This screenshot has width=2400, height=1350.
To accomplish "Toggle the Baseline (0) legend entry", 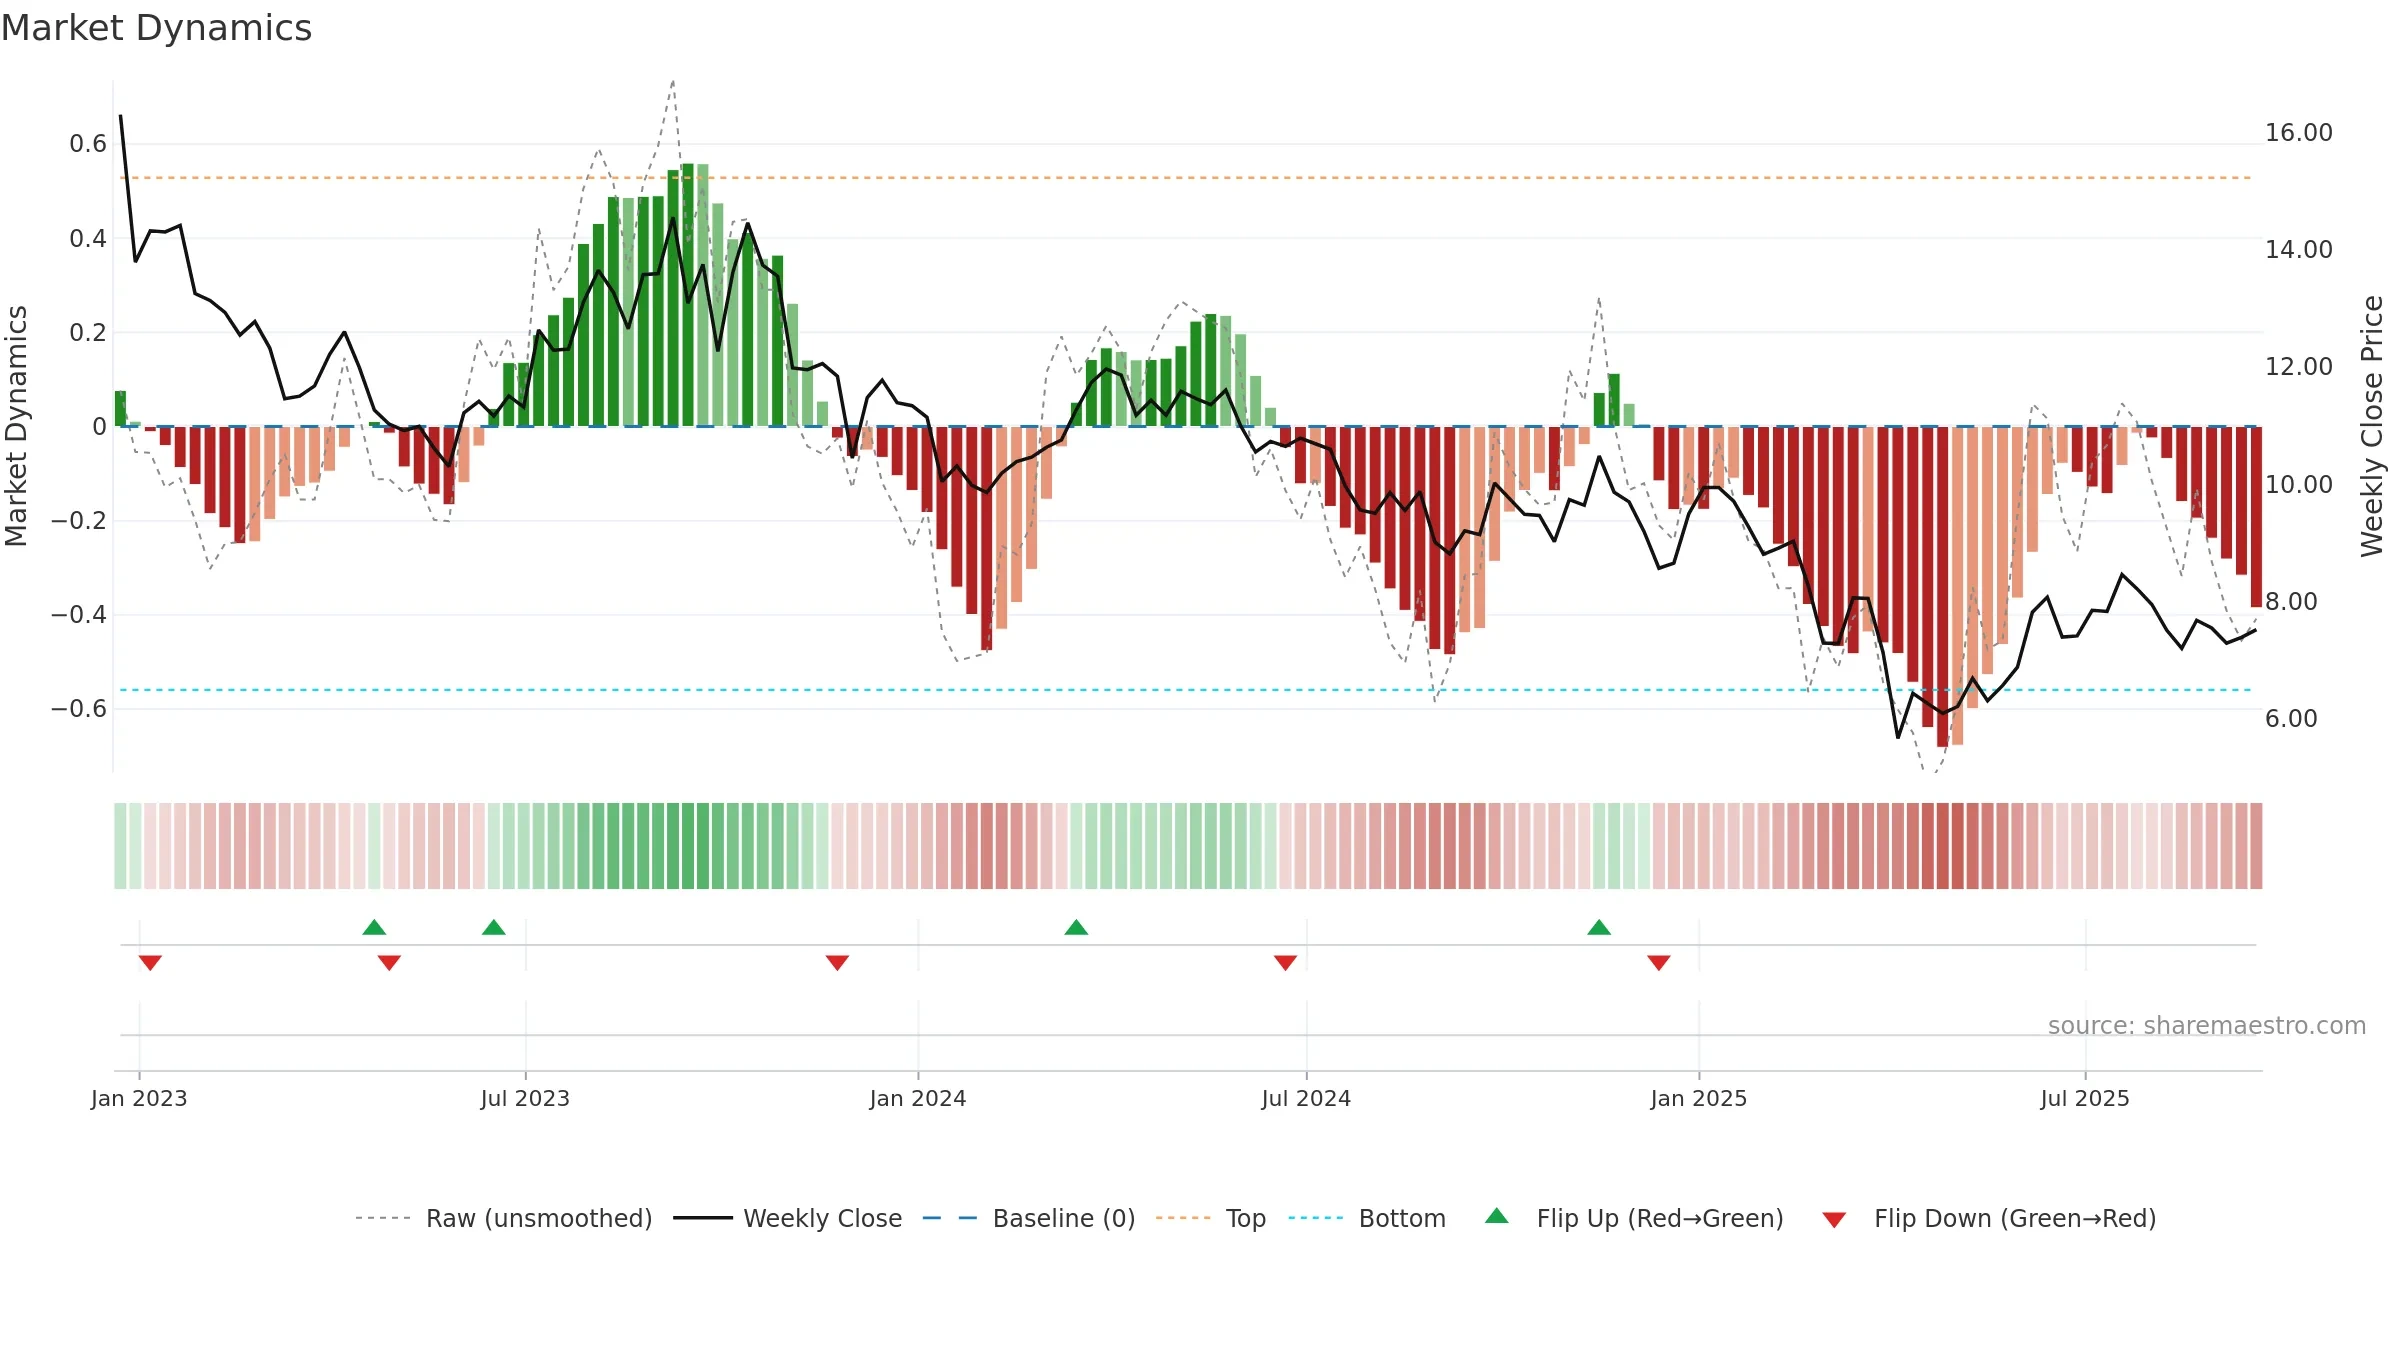I will click(1029, 1218).
